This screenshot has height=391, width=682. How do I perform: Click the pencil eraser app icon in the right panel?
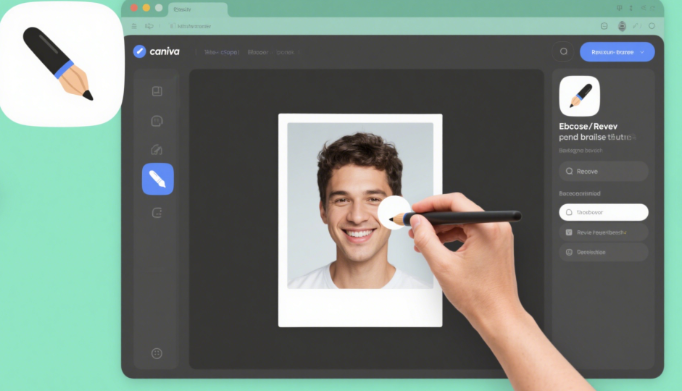tap(579, 96)
